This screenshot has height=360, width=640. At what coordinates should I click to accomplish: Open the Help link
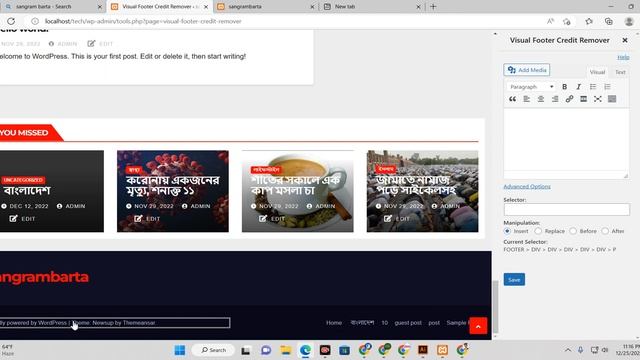tap(623, 57)
